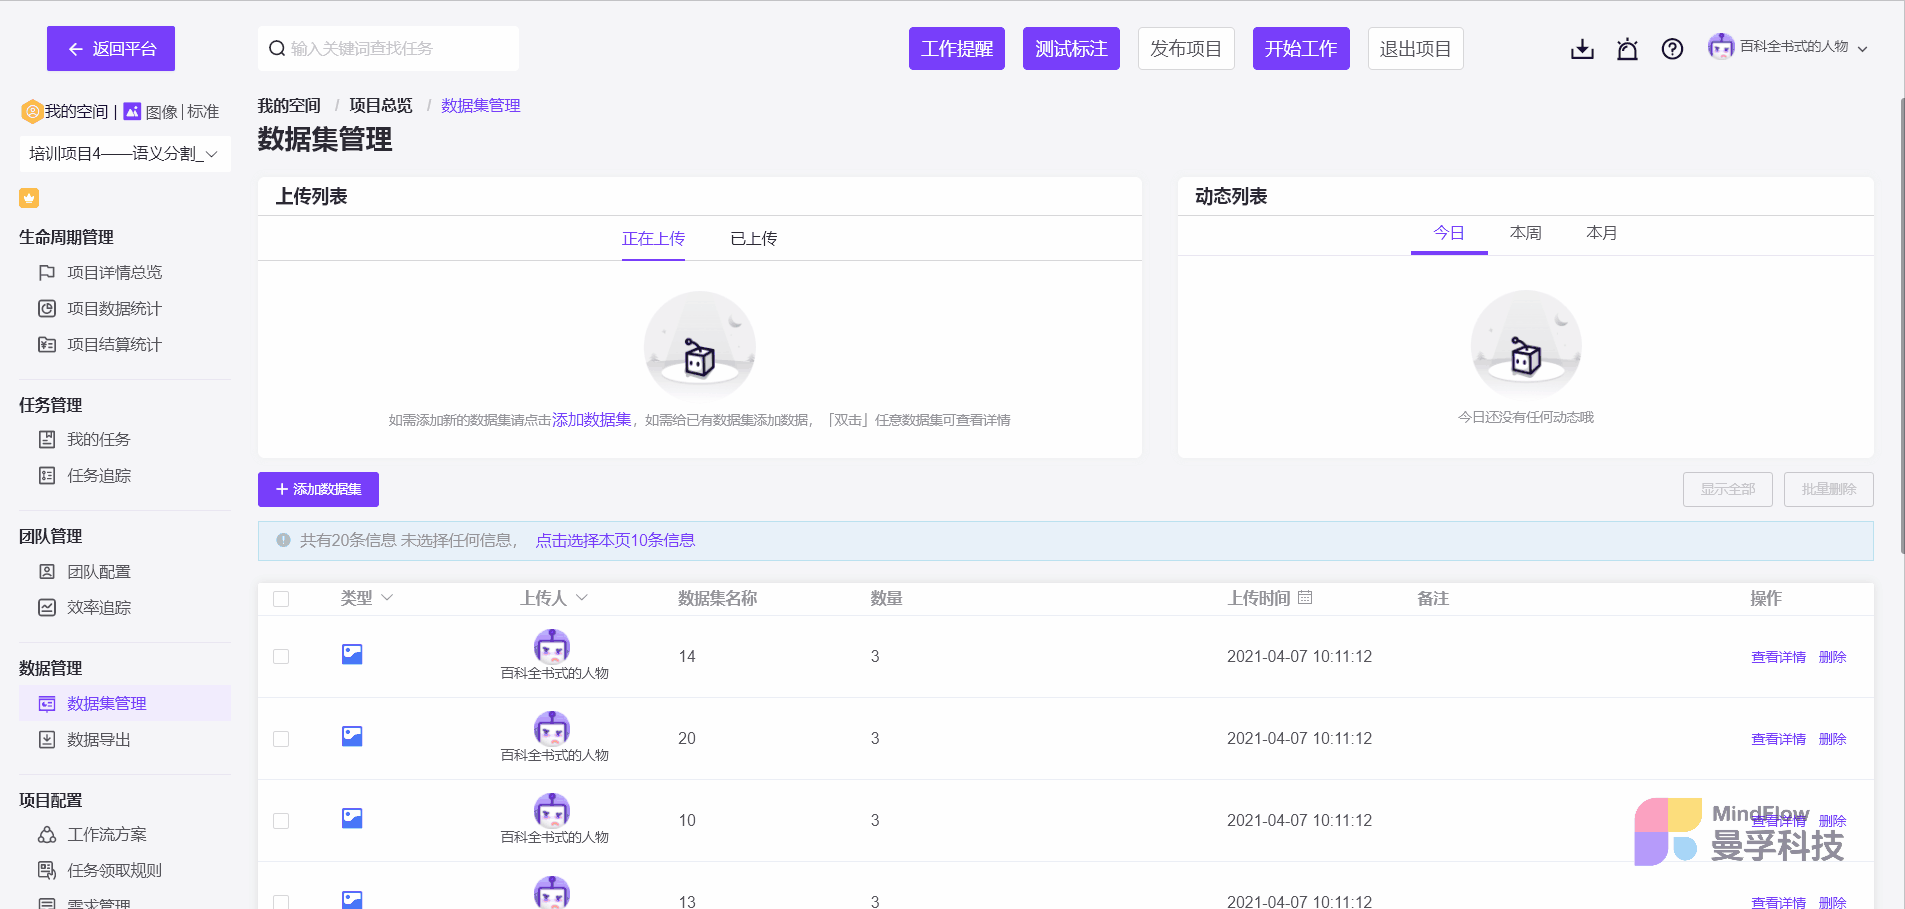Click calendar icon beside 上传时间 header
1905x909 pixels.
click(1305, 597)
